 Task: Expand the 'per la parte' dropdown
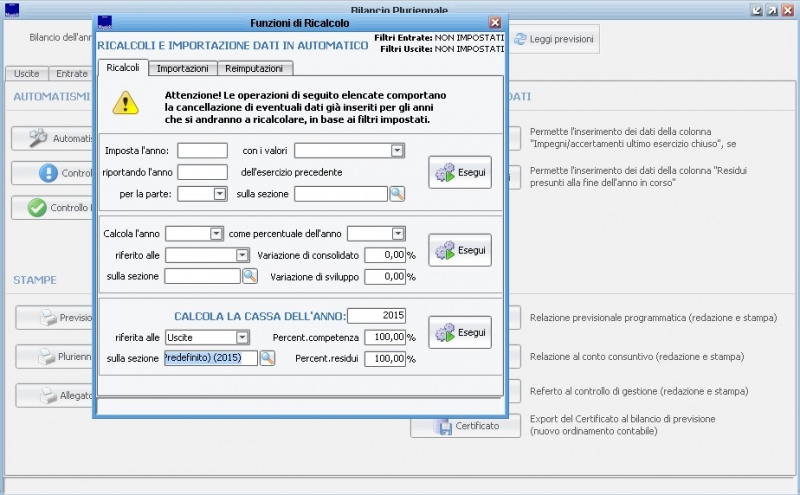(x=220, y=194)
